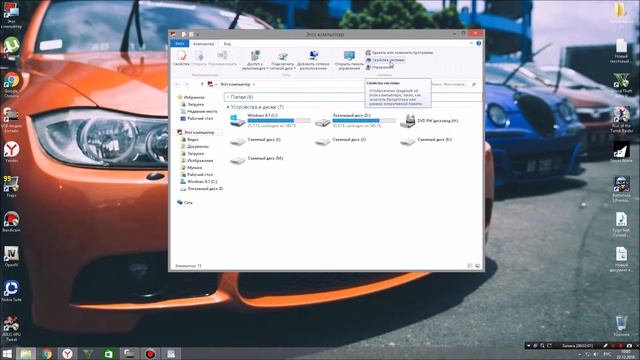The width and height of the screenshot is (640, 360).
Task: Open Chrome from the taskbar
Action: click(47, 353)
